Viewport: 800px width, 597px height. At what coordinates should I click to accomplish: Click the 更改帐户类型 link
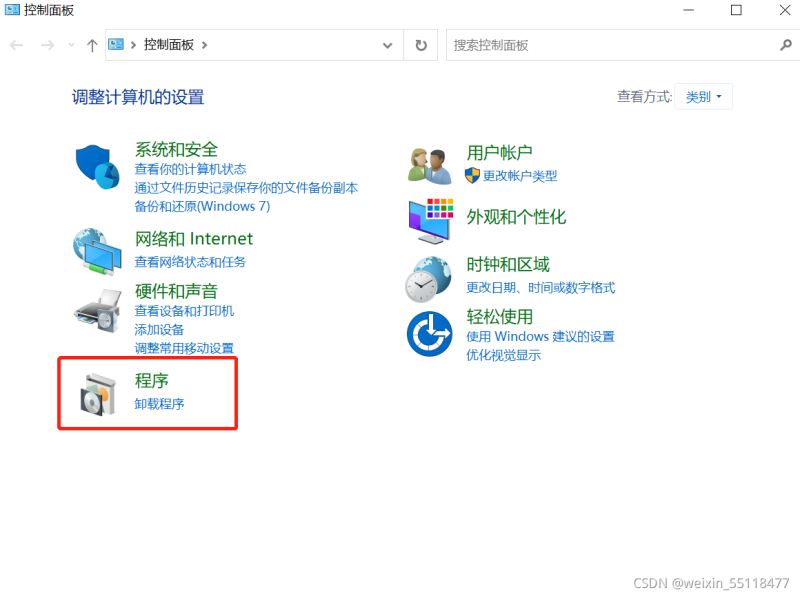pyautogui.click(x=520, y=176)
